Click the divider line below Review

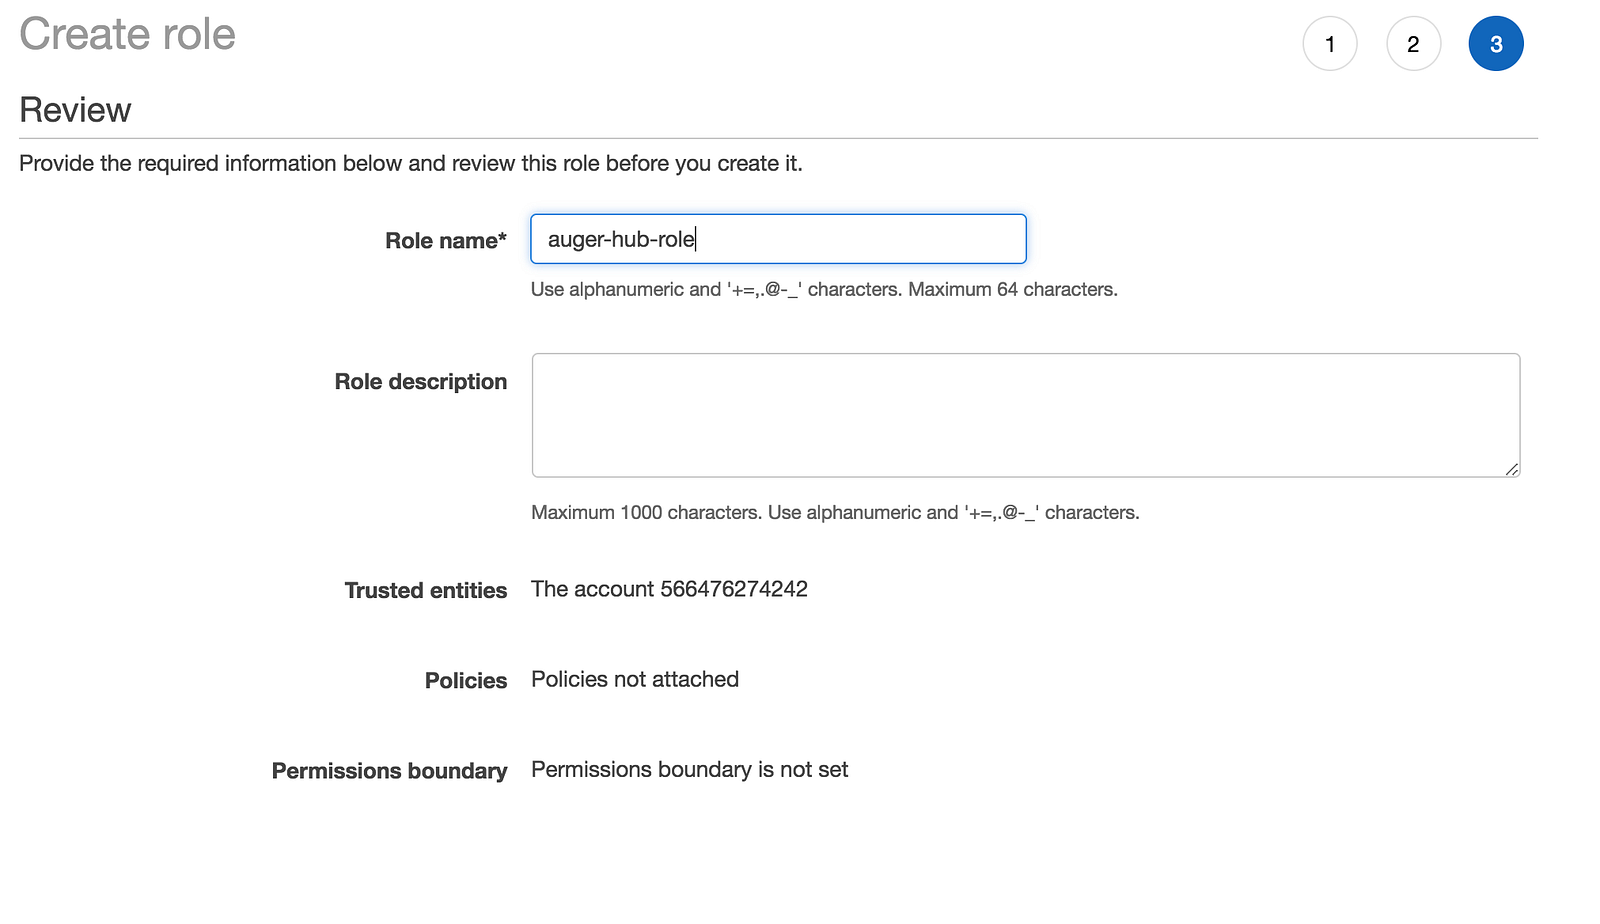[x=778, y=138]
